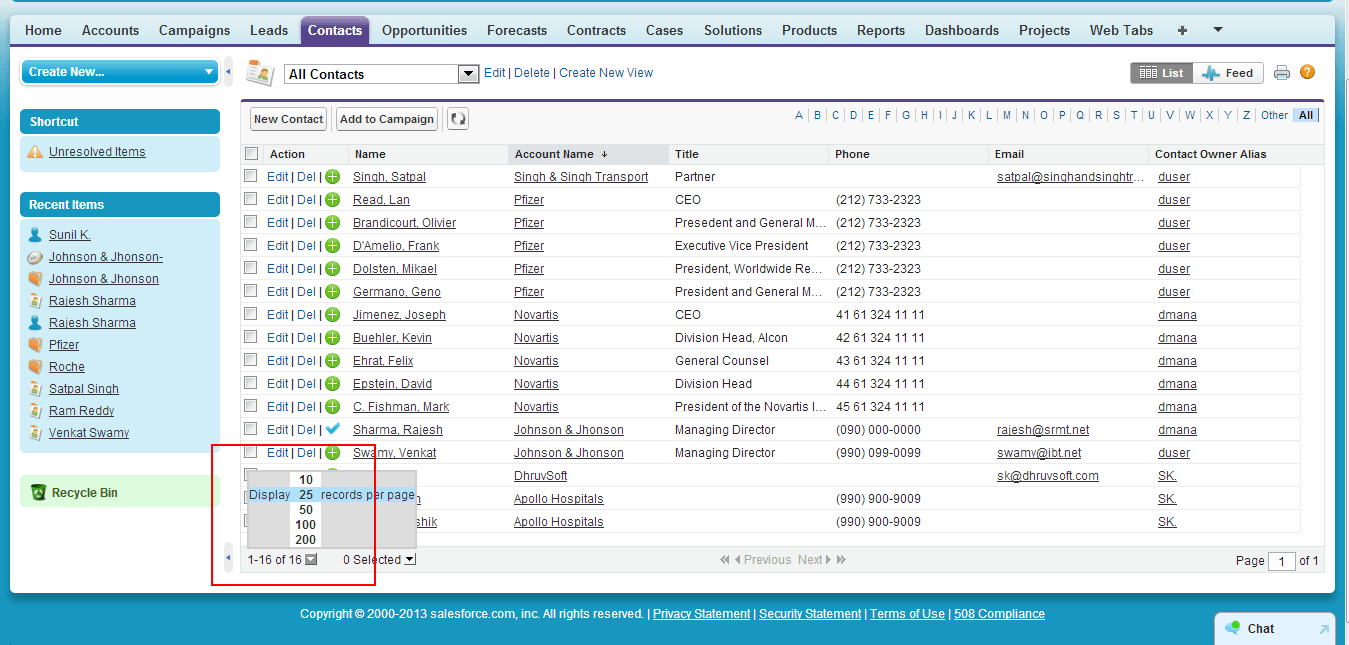Screen dimensions: 1349x645
Task: Open Privacy Statement footer link
Action: 701,614
